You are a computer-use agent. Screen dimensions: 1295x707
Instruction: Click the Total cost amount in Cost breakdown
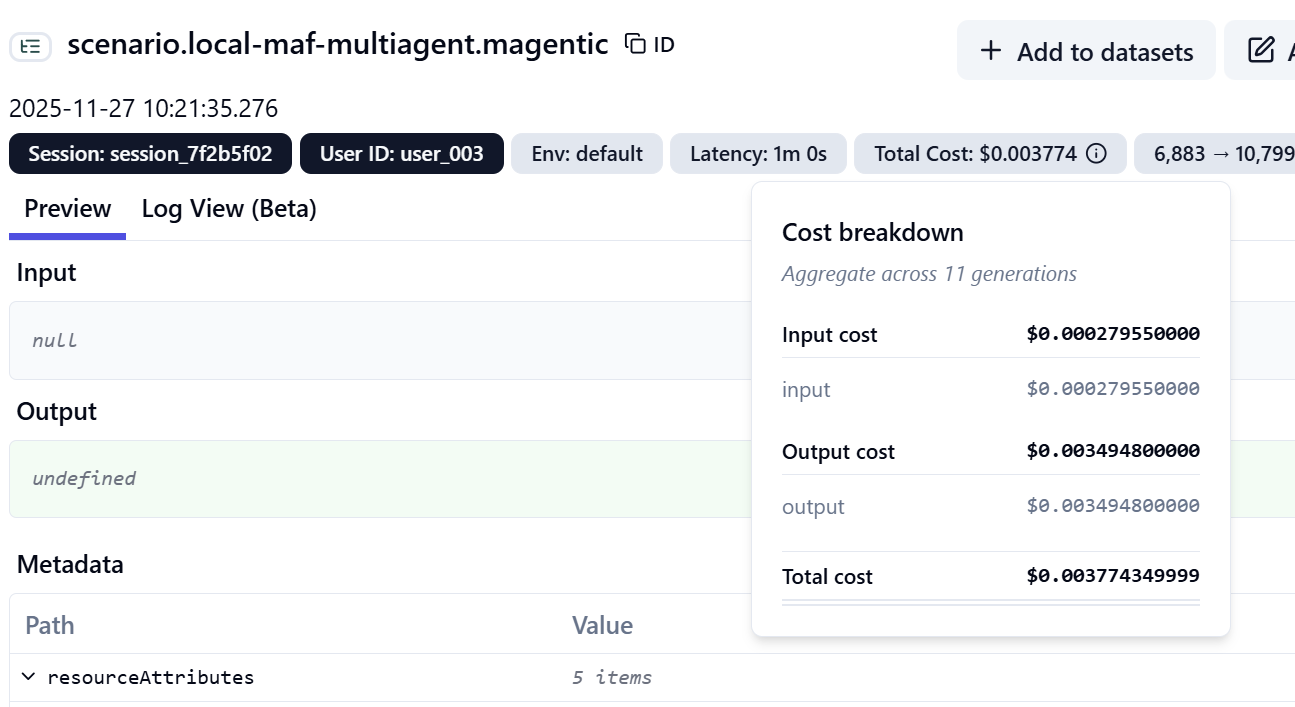tap(1112, 576)
